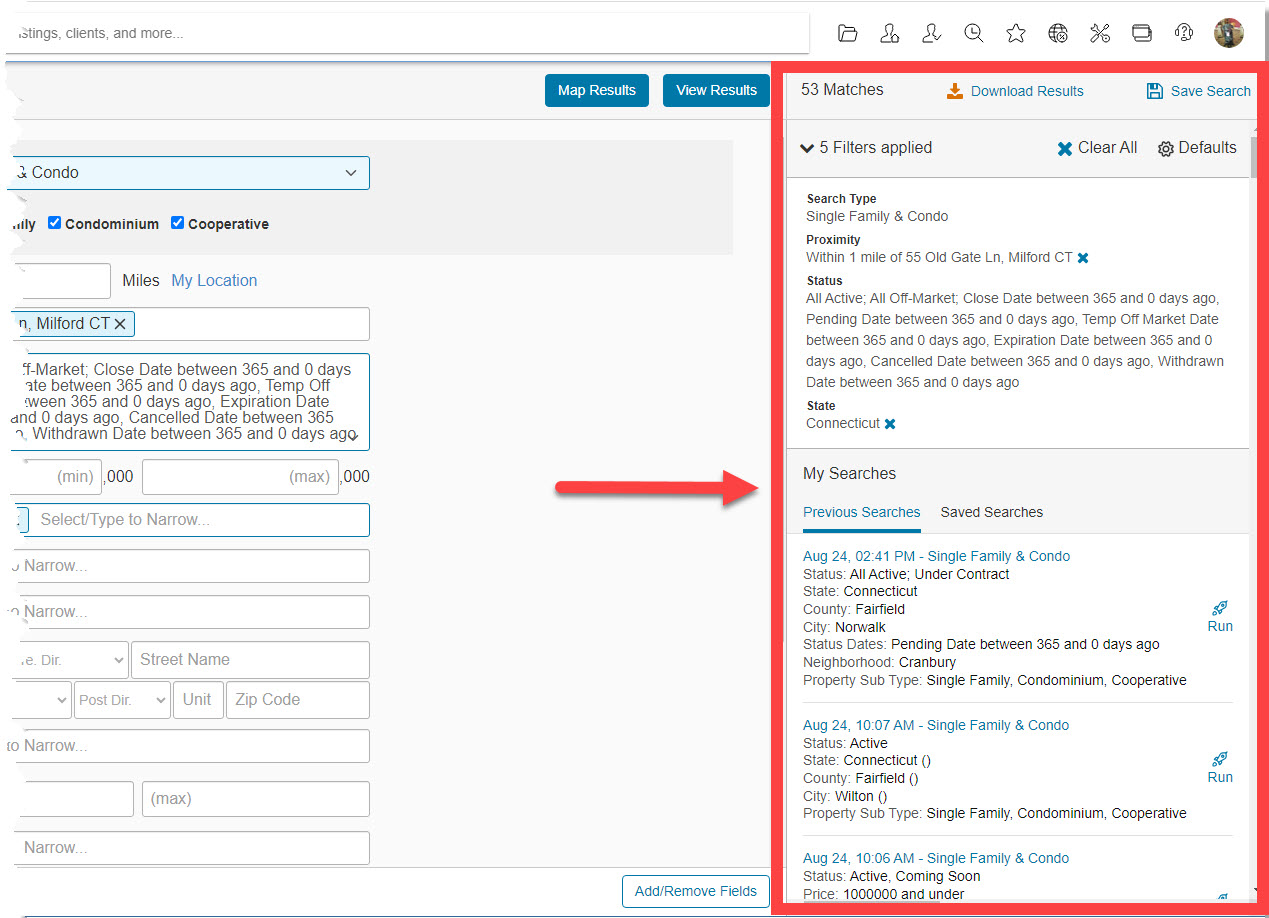The height and width of the screenshot is (918, 1269).
Task: Remove the Milford CT location chip
Action: (x=120, y=324)
